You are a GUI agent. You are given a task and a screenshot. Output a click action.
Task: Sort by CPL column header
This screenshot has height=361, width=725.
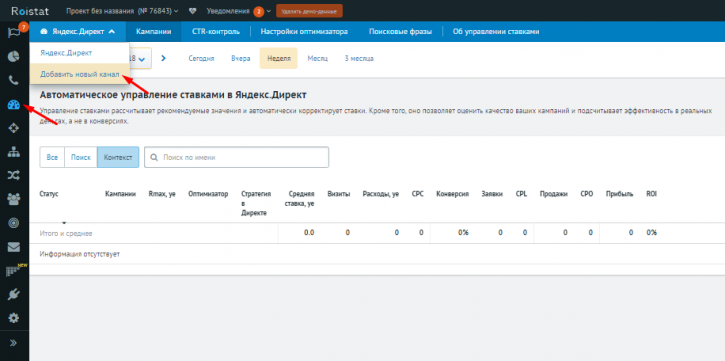[x=521, y=194]
